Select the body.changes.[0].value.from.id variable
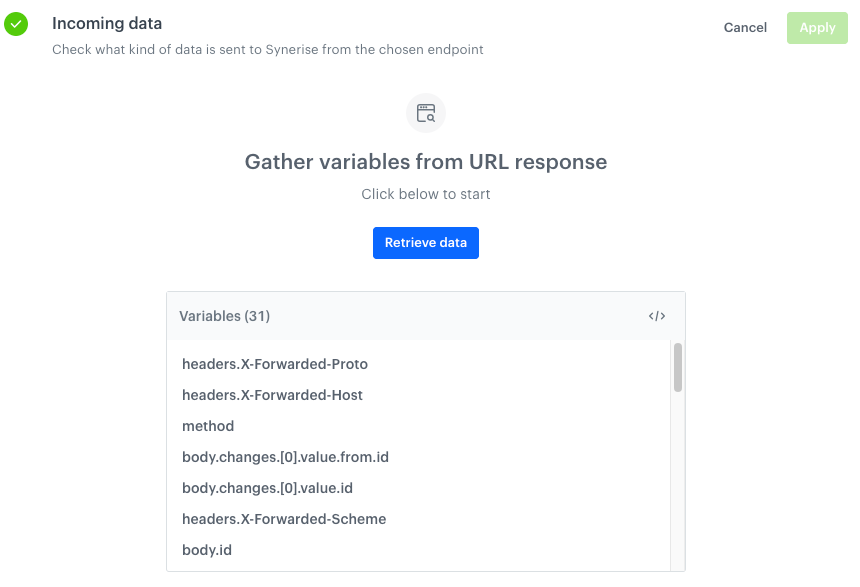Screen dimensions: 860x587 [x=285, y=457]
